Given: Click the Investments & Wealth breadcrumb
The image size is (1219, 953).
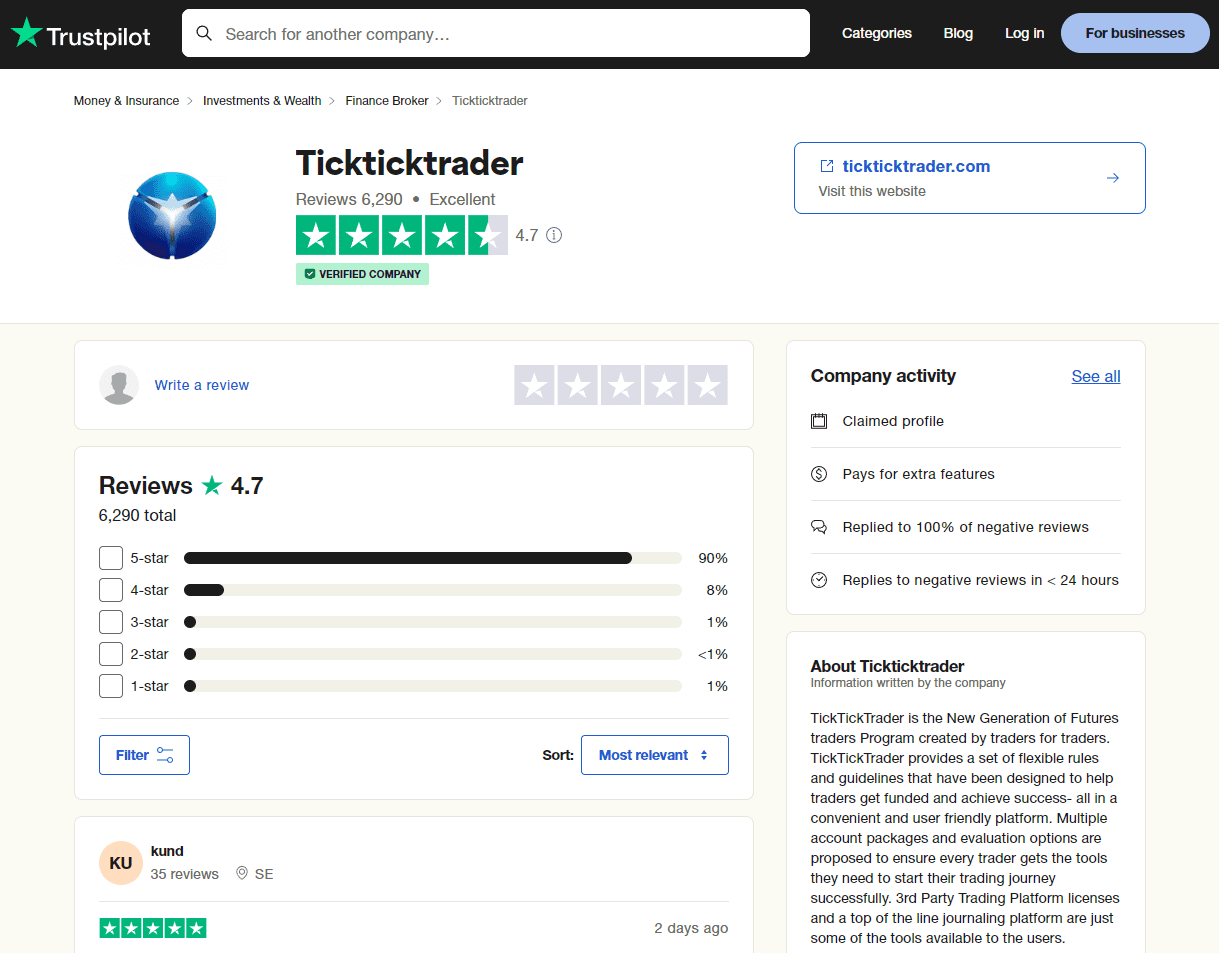Looking at the screenshot, I should 262,100.
